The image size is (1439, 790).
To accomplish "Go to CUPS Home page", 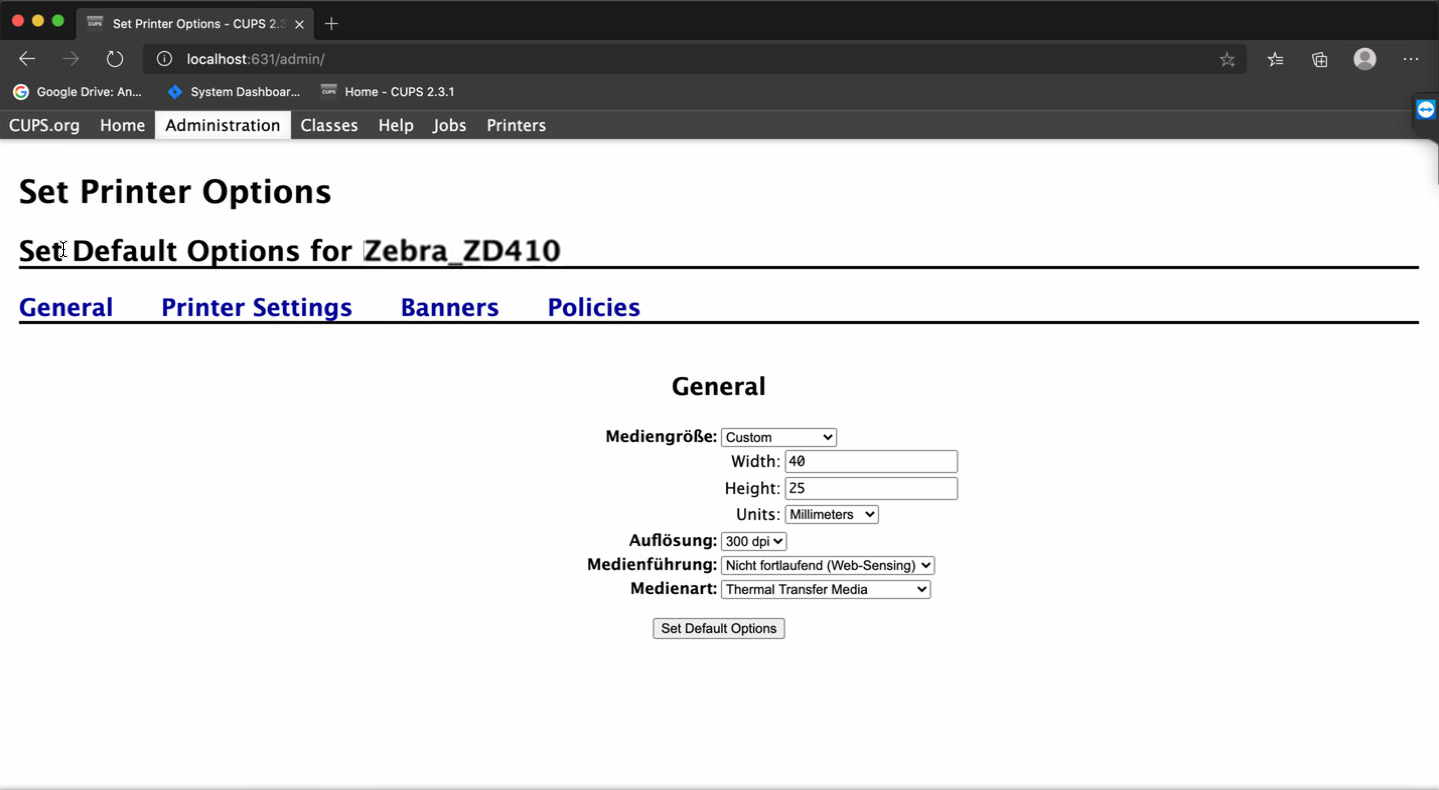I will (122, 125).
